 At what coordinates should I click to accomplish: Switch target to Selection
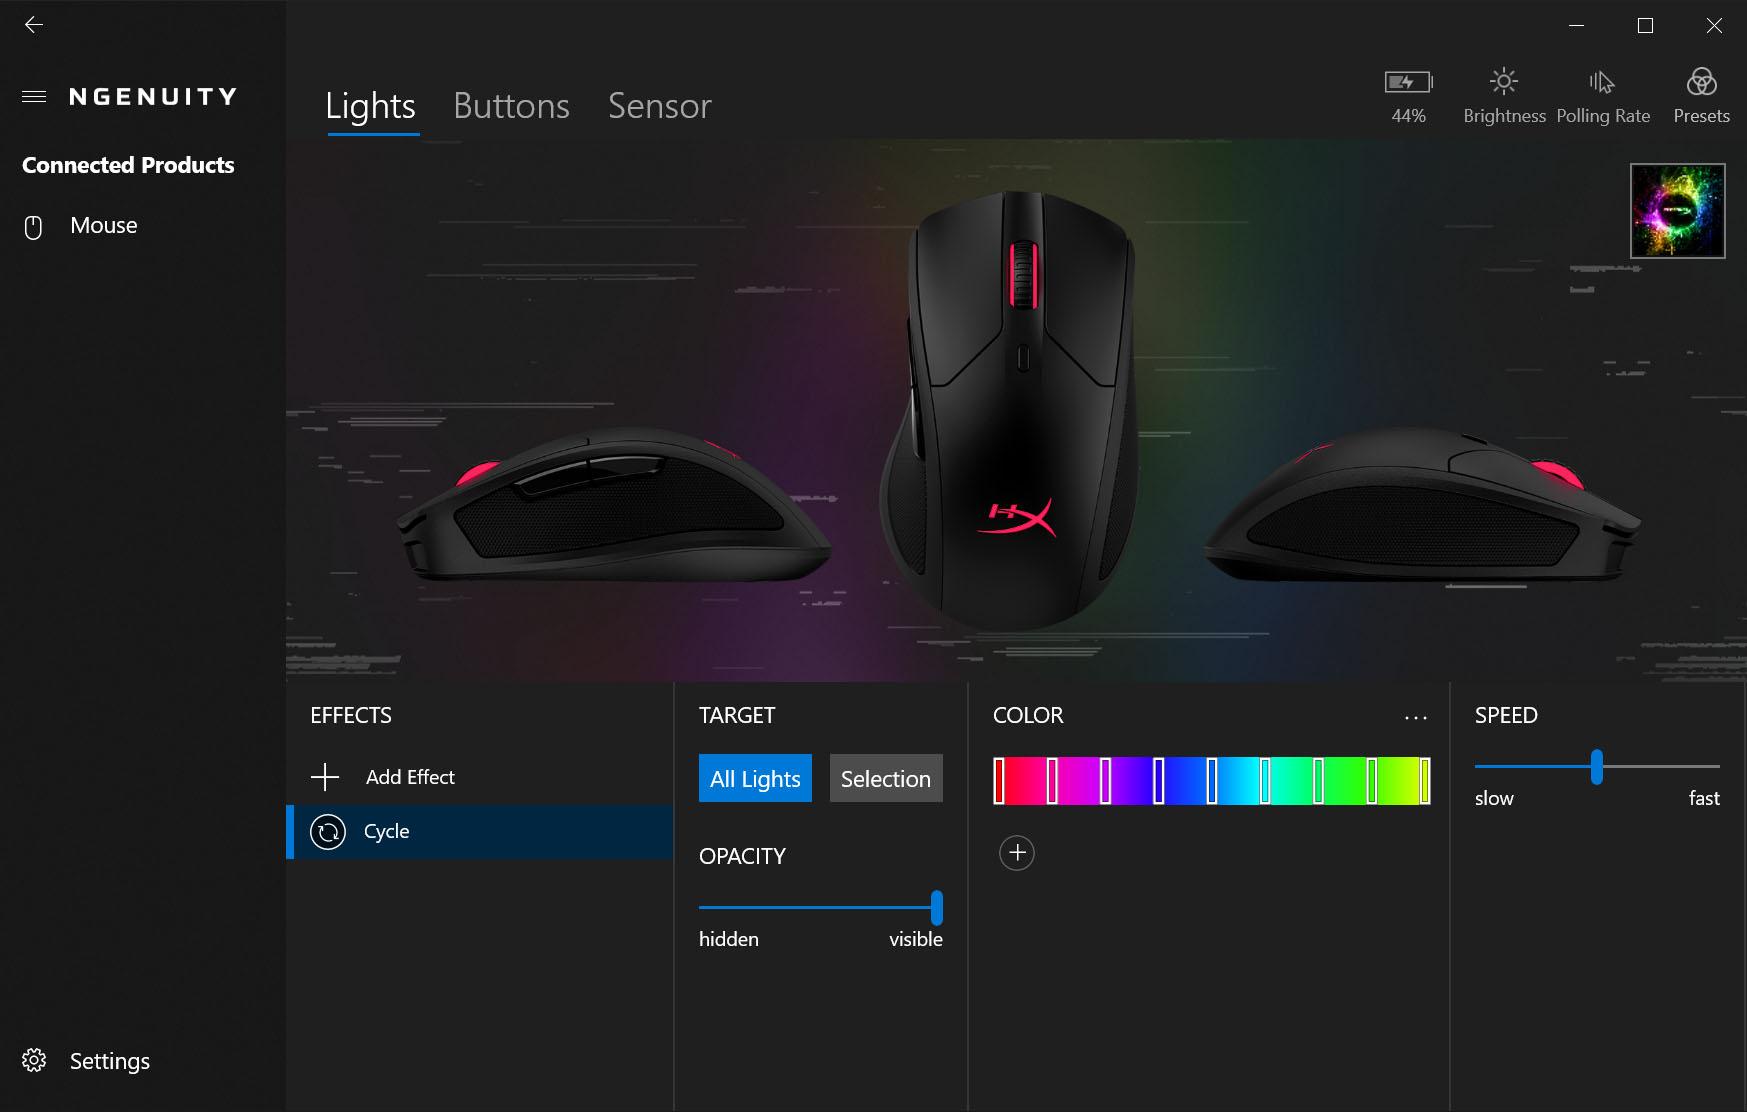[886, 778]
